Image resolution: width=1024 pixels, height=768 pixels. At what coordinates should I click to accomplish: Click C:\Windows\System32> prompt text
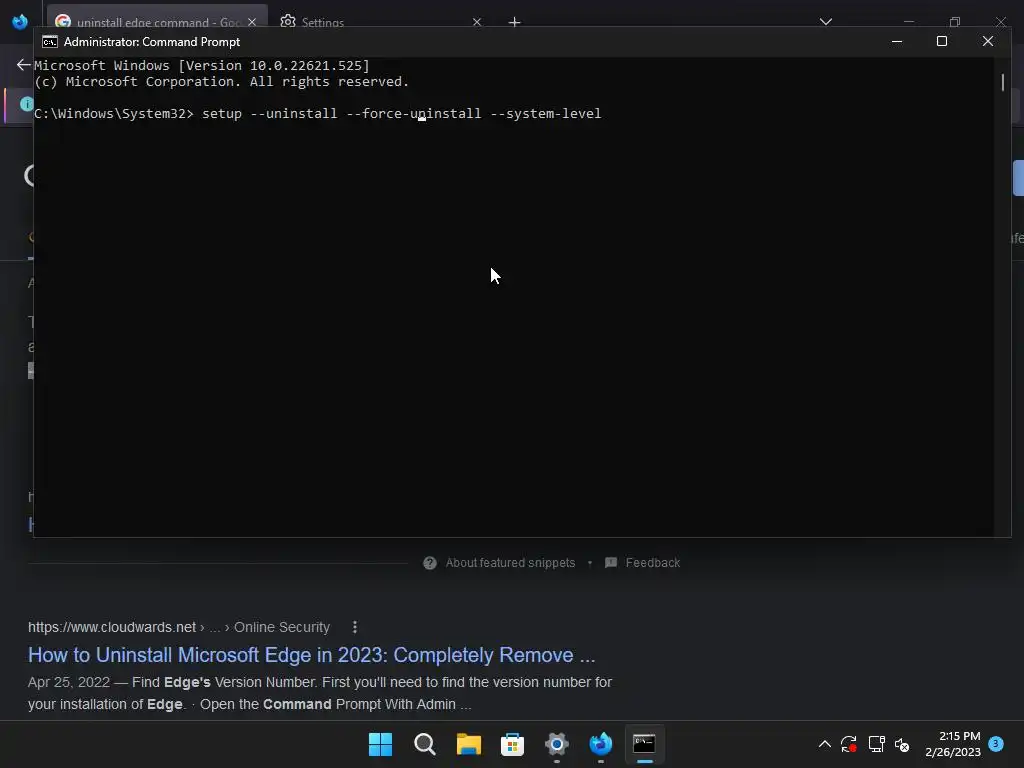pyautogui.click(x=114, y=114)
